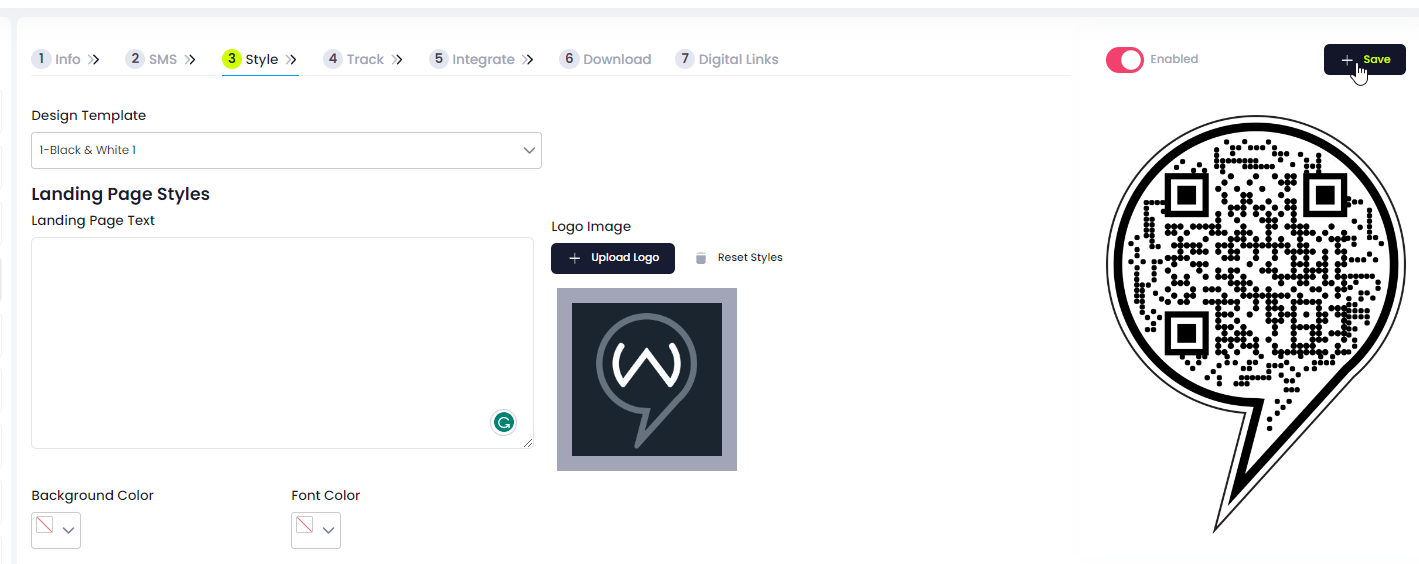Click the step number 6 badge
Image resolution: width=1419 pixels, height=564 pixels.
tap(569, 59)
